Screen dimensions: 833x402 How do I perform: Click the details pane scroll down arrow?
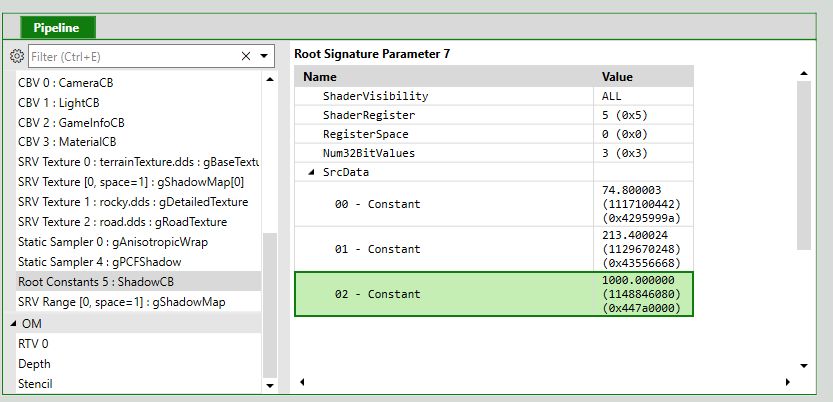click(804, 366)
